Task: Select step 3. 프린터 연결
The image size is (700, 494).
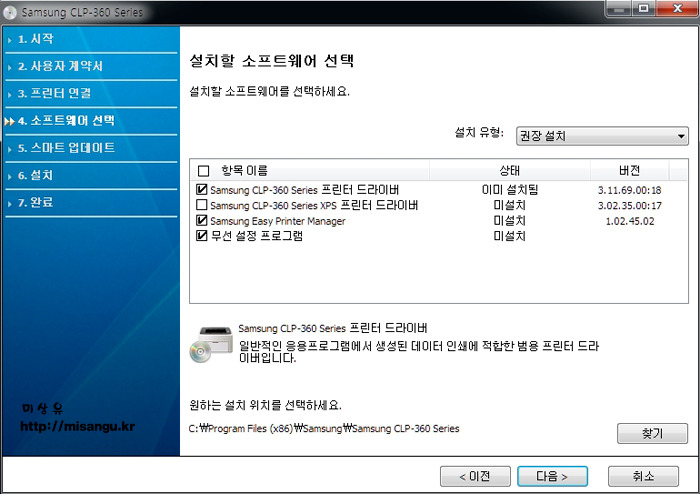Action: click(54, 93)
